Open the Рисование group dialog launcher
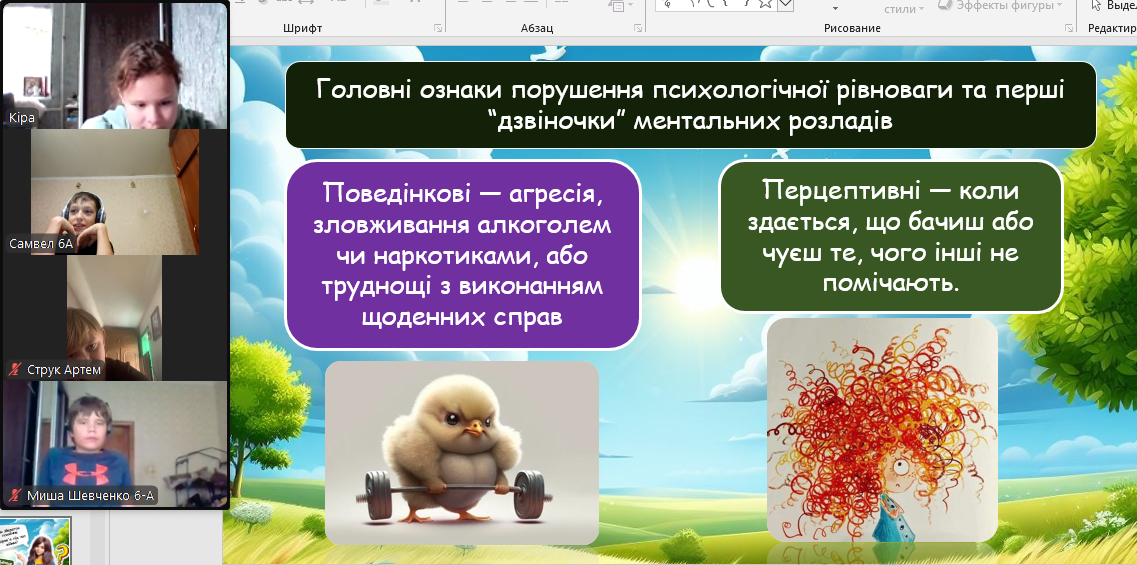Viewport: 1137px width, 565px height. pyautogui.click(x=1069, y=28)
